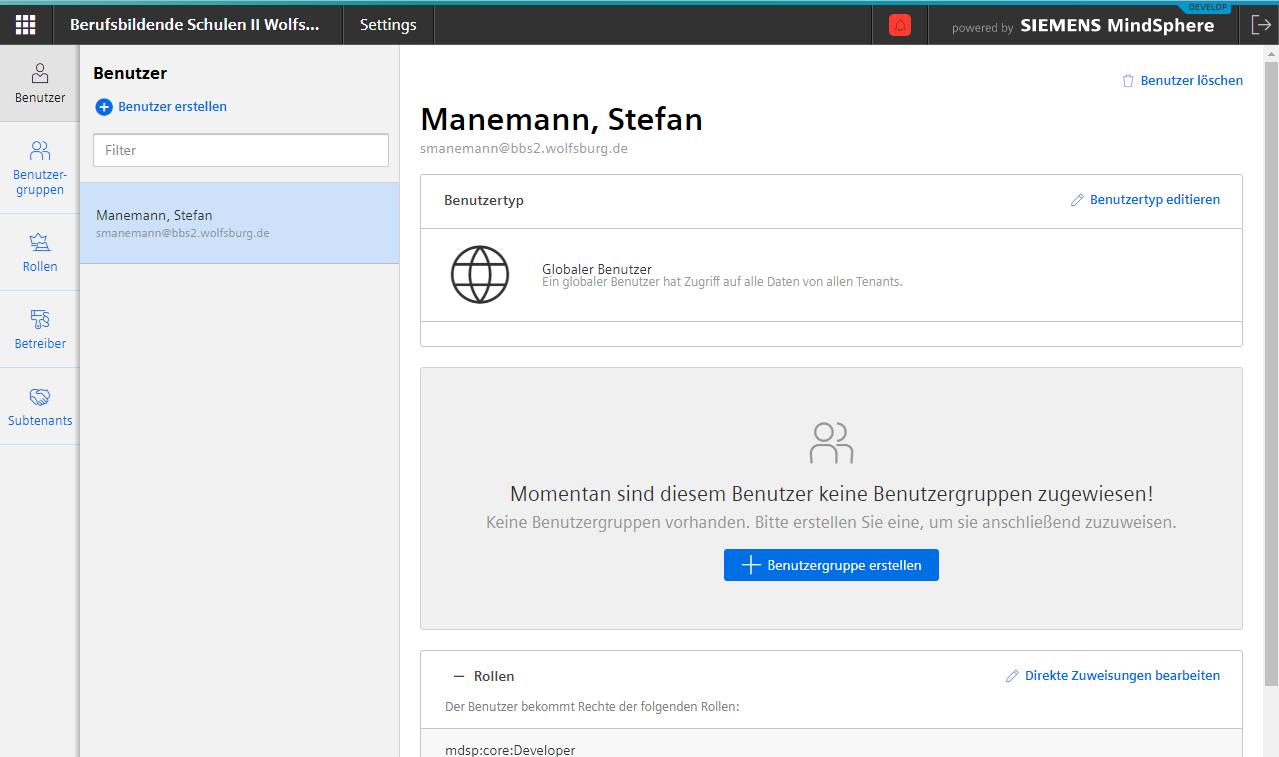Viewport: 1279px width, 757px height.
Task: Open Subtenants section in sidebar
Action: (x=40, y=406)
